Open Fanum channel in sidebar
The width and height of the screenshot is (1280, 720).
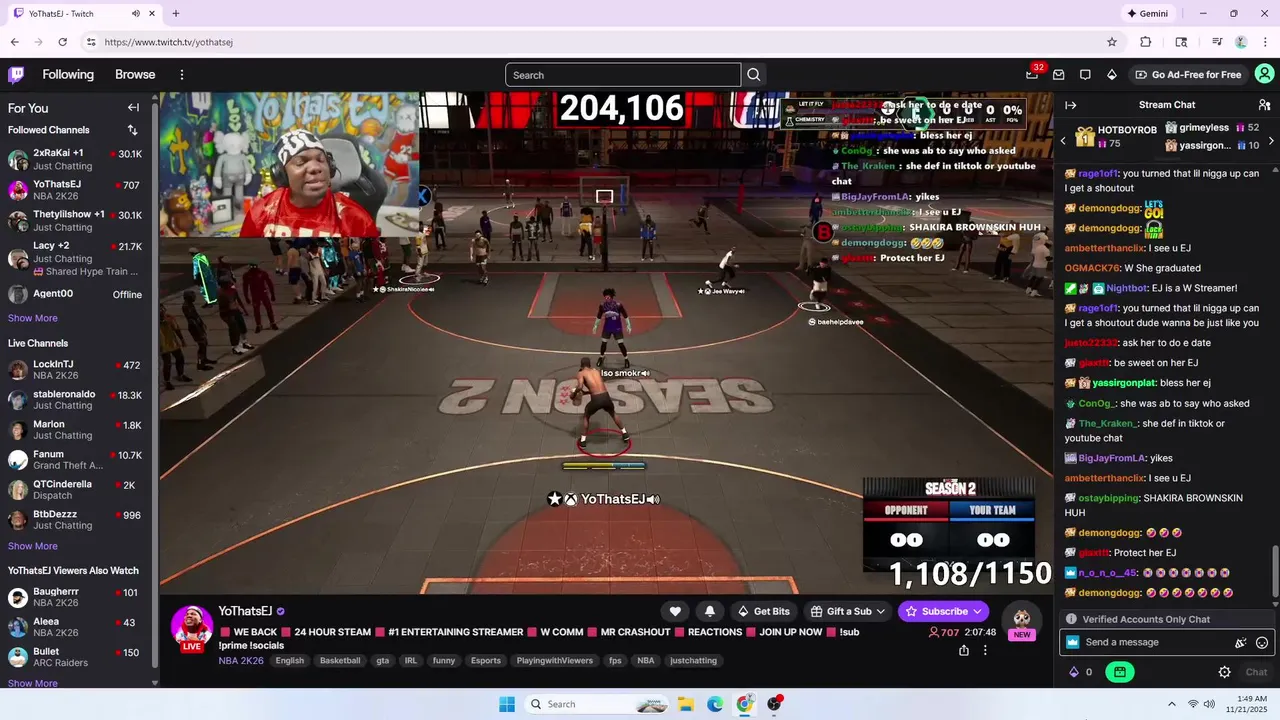(x=76, y=460)
